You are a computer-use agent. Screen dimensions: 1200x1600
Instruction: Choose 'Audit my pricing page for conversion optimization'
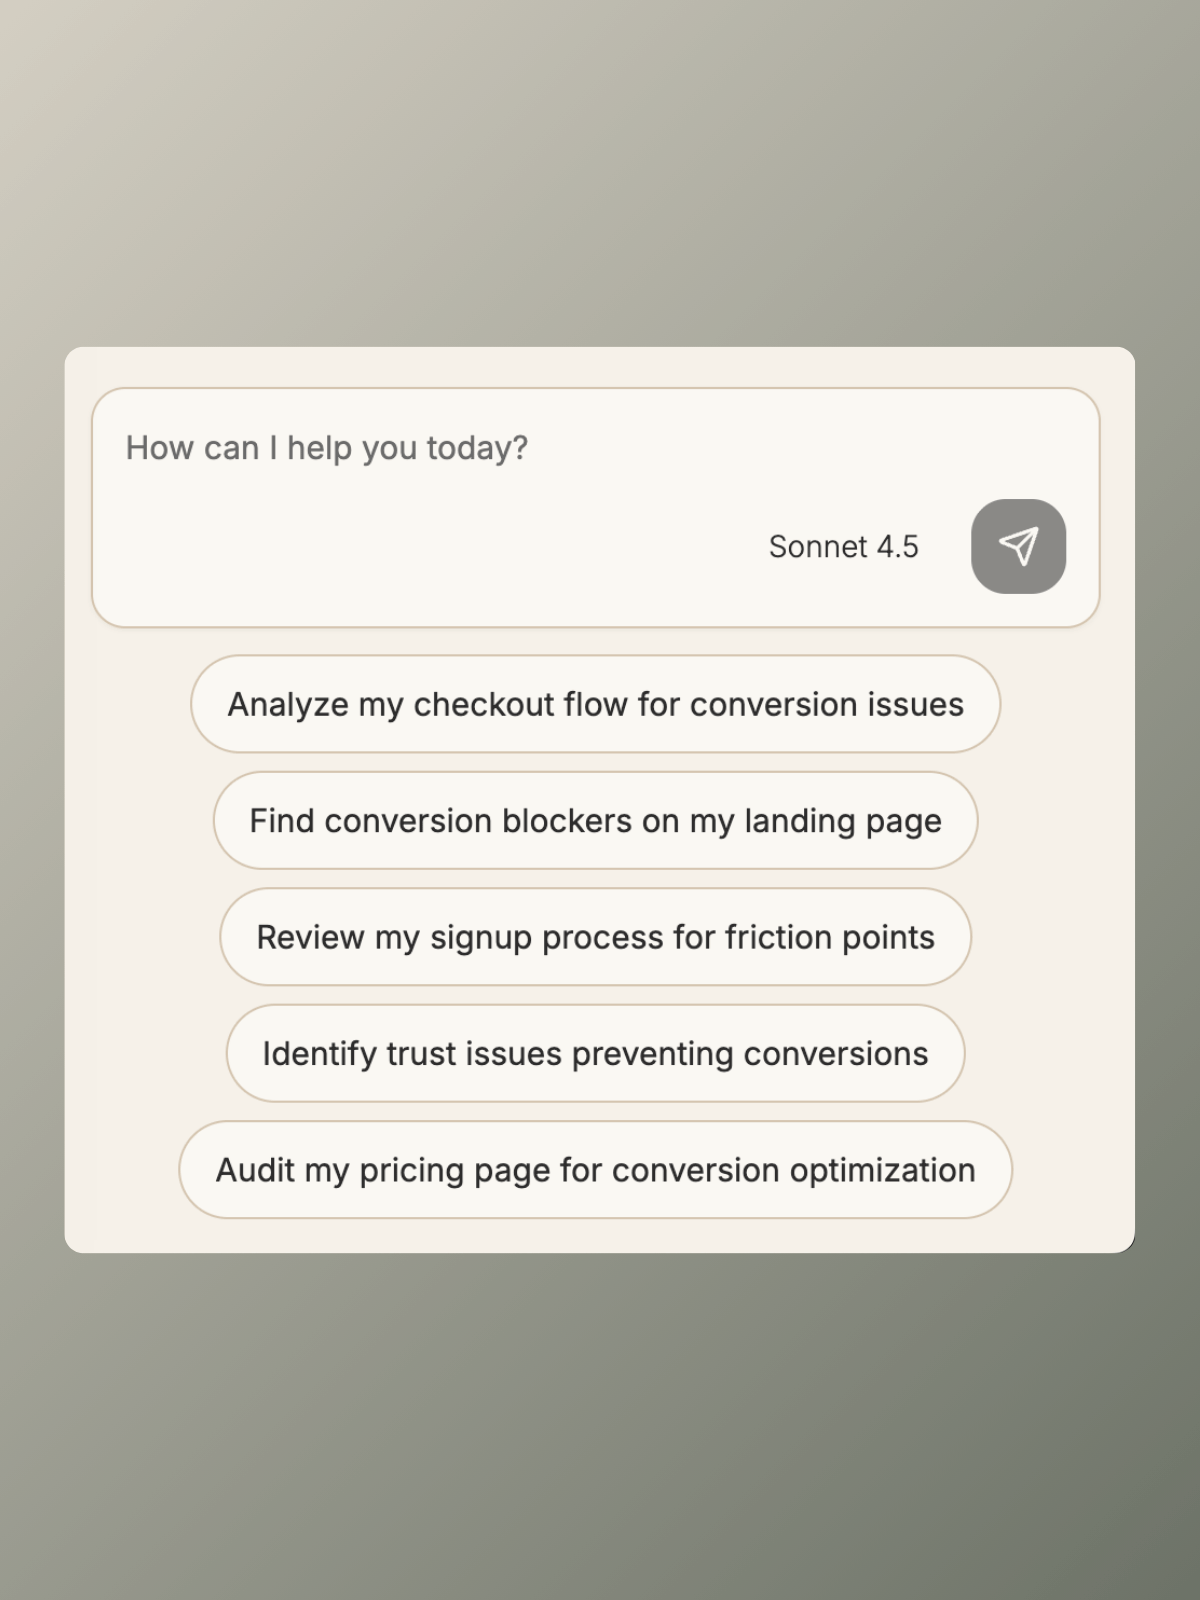pos(595,1170)
